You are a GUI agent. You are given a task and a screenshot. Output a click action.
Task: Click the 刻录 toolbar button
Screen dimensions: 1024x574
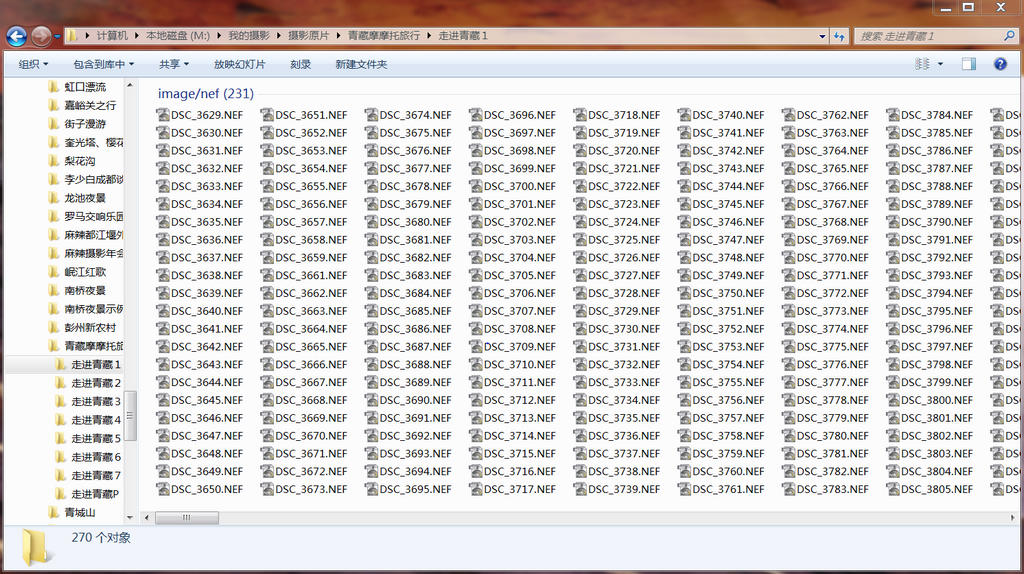point(300,64)
